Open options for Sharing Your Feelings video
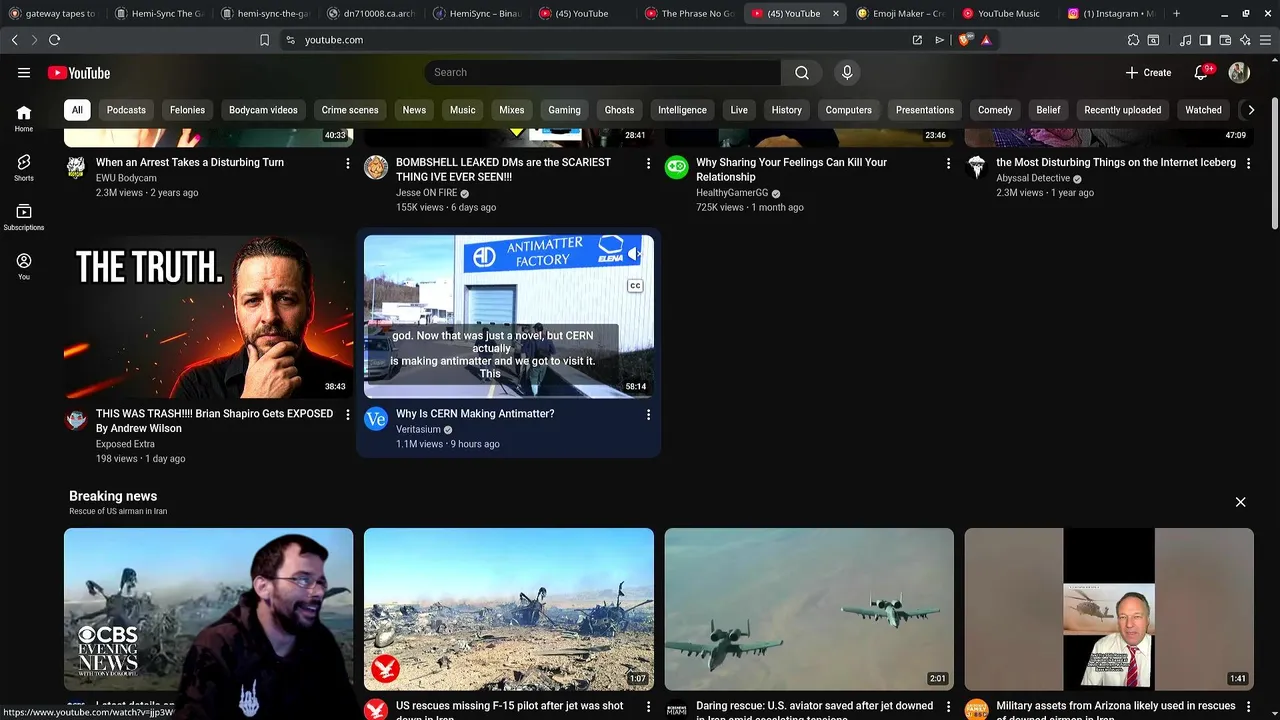 pyautogui.click(x=948, y=163)
